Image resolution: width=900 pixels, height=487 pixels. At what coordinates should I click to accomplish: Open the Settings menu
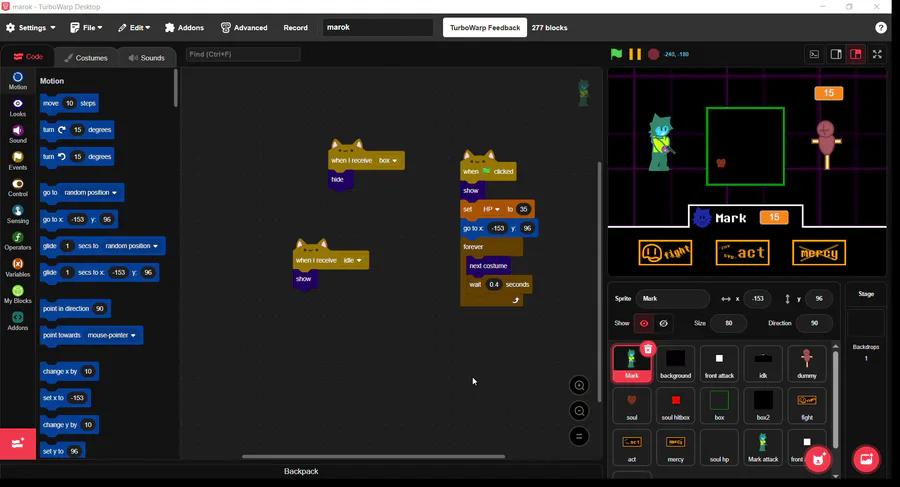(x=31, y=28)
